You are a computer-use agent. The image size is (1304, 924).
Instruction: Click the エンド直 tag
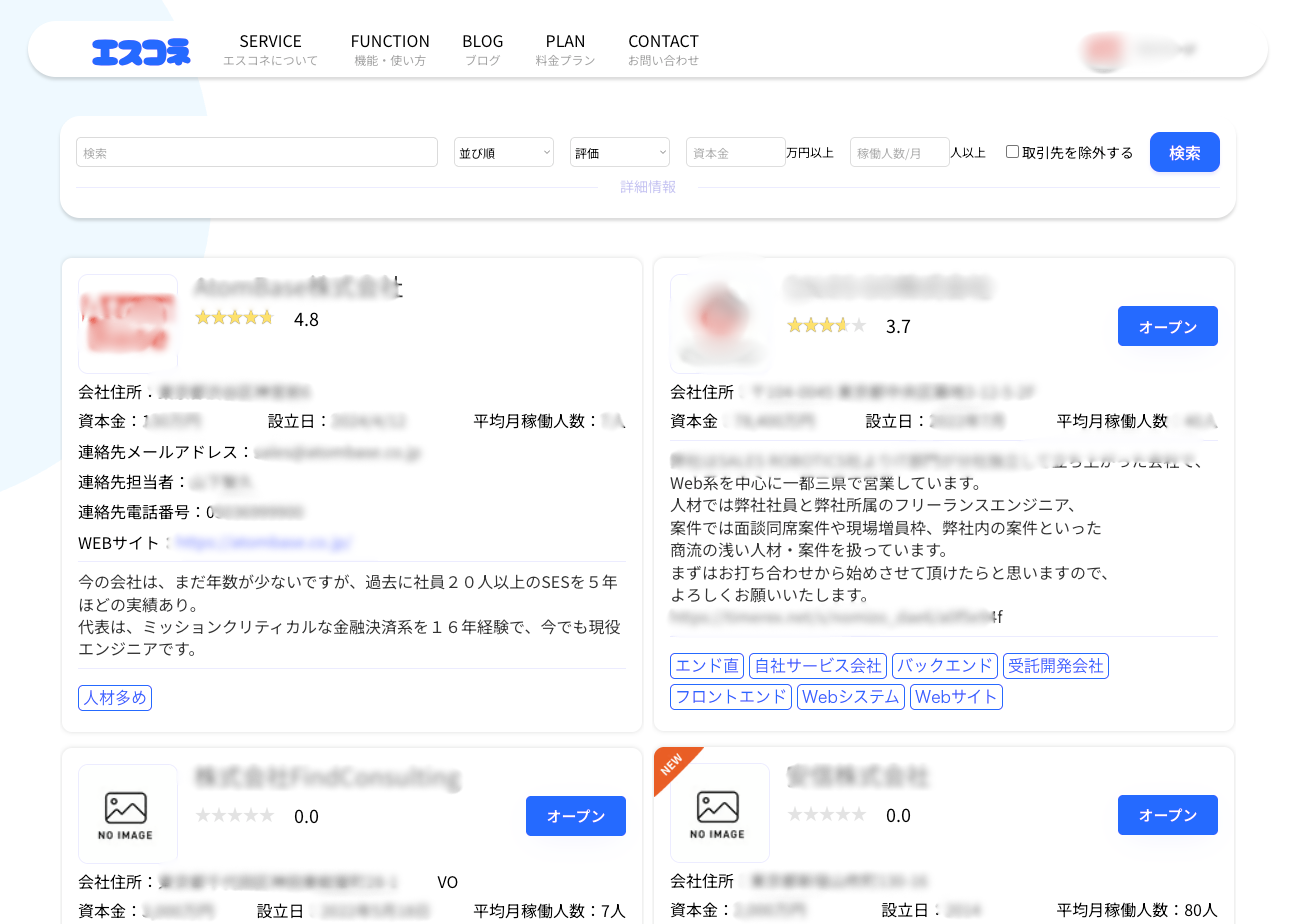707,666
